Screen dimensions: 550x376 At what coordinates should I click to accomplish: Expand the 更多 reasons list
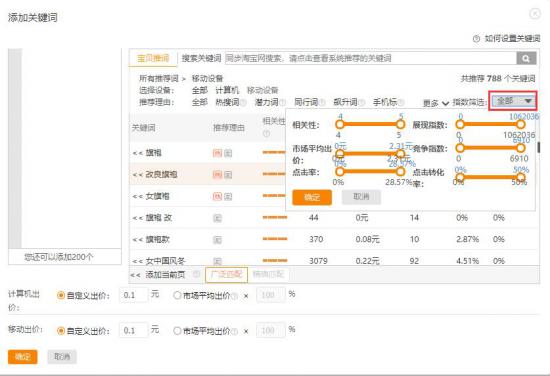[x=435, y=103]
